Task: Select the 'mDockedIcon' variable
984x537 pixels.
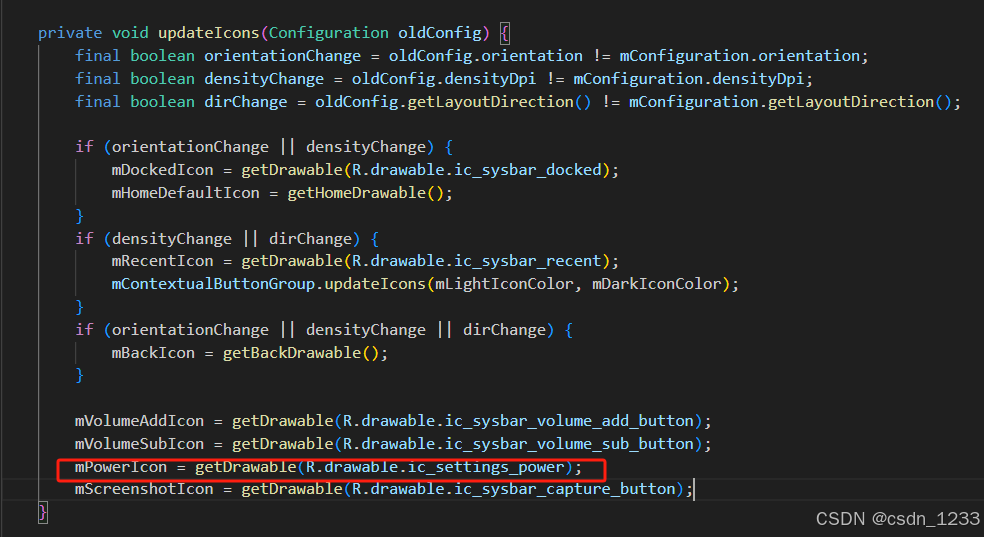Action: pos(162,170)
